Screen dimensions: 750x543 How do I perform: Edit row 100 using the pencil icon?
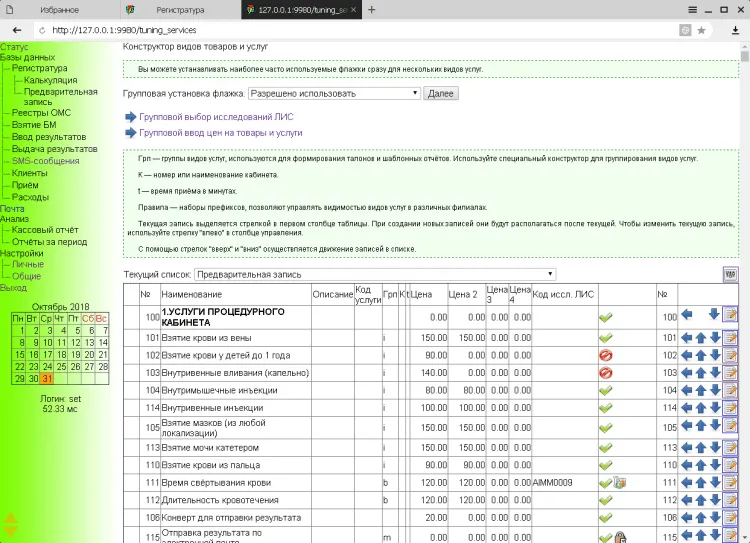click(730, 315)
